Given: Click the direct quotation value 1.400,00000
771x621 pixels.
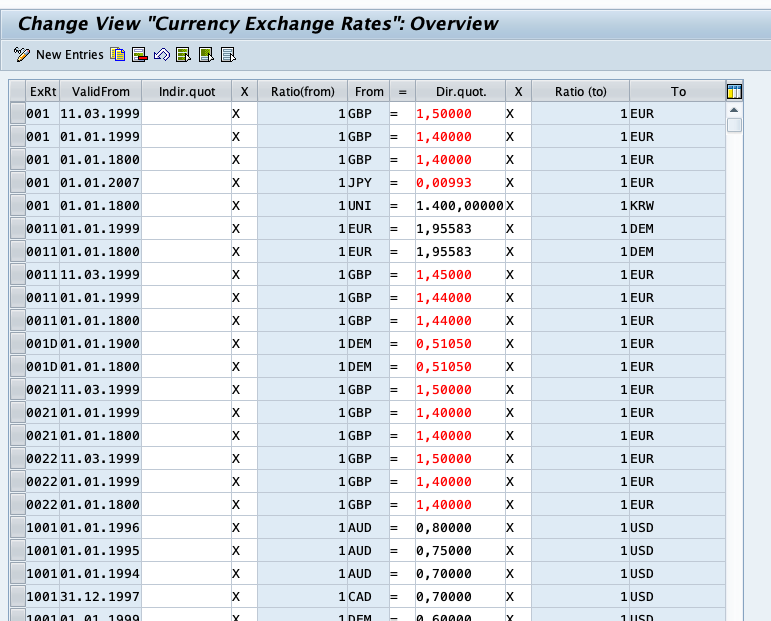Looking at the screenshot, I should pos(460,206).
